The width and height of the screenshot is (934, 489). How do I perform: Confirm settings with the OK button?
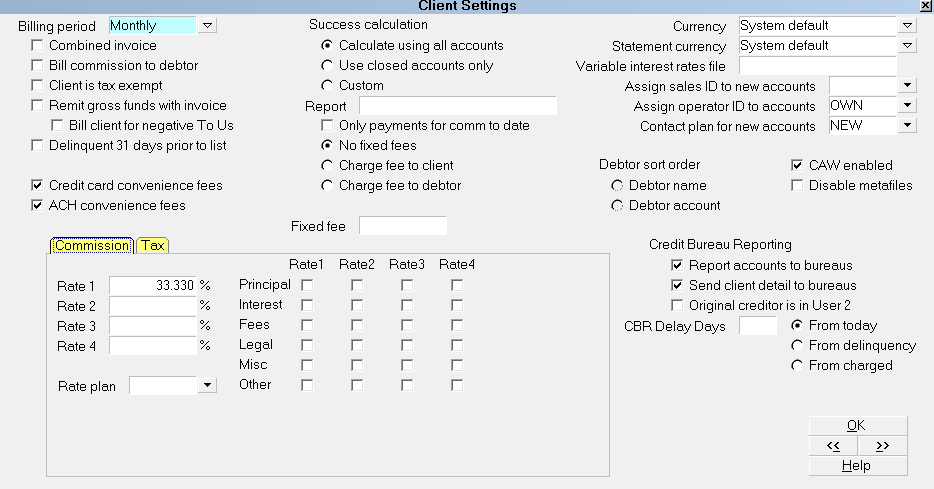pos(858,425)
